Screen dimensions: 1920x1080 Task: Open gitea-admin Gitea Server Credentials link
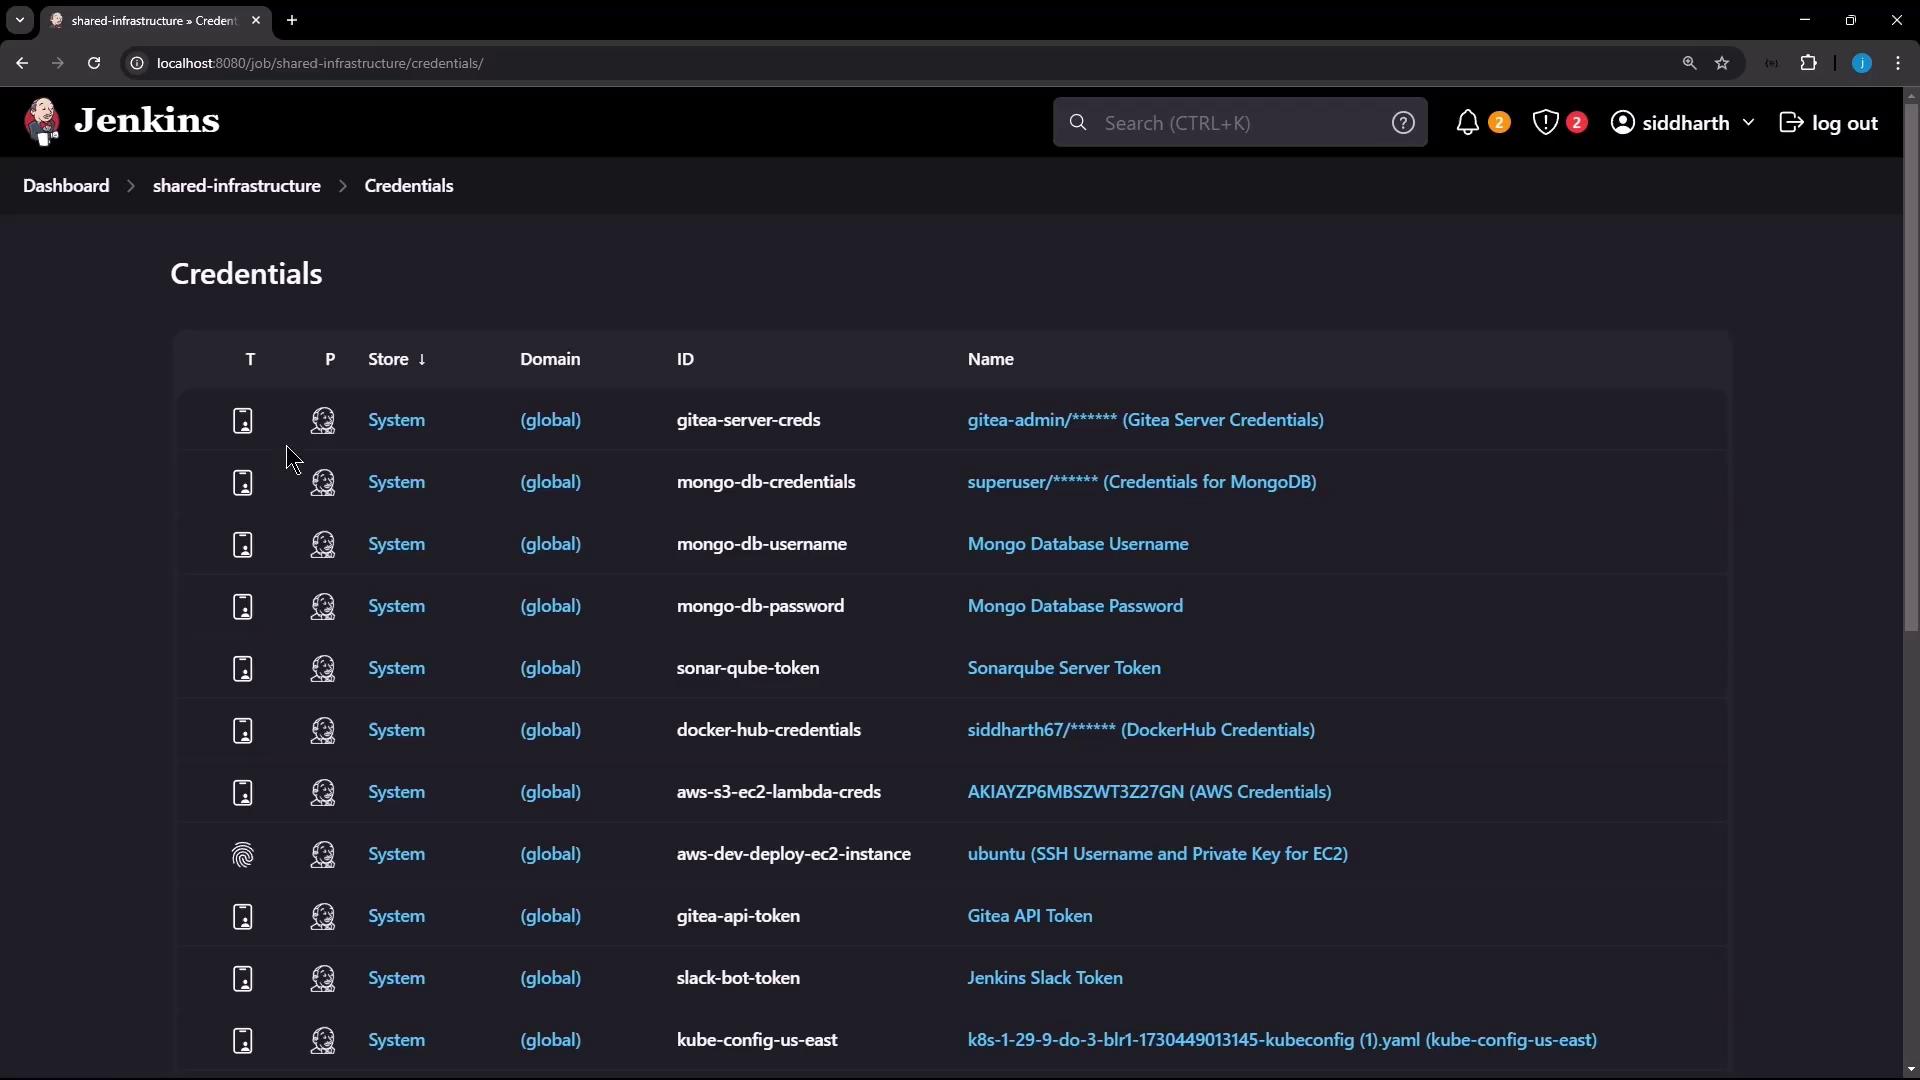[1145, 420]
